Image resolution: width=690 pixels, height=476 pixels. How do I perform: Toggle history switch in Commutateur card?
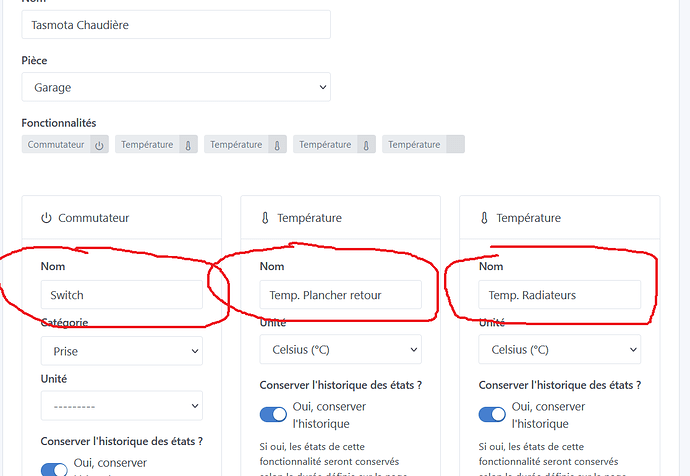(54, 469)
